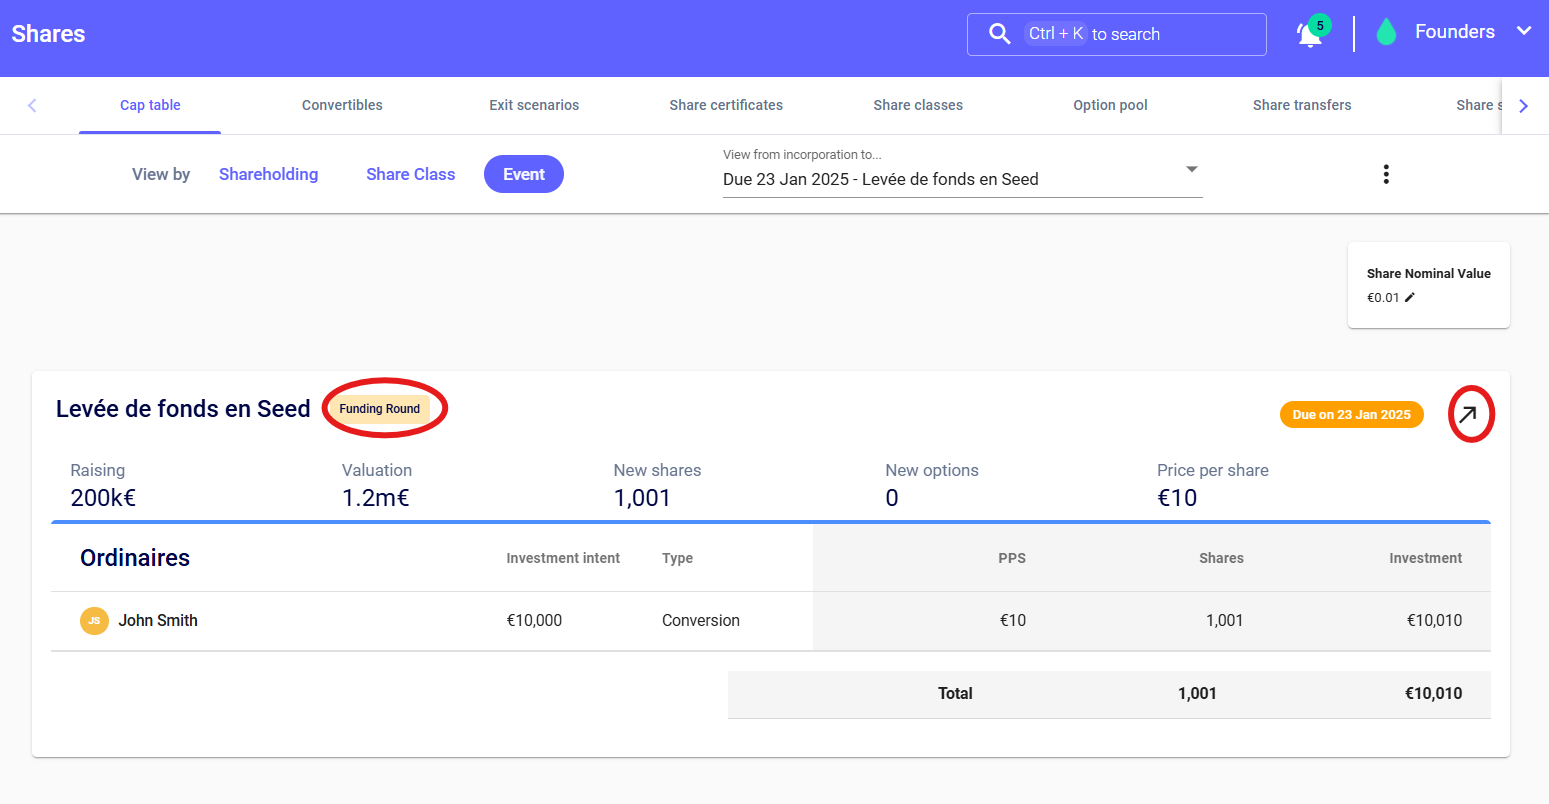The image size is (1549, 804).
Task: Select the Event view toggle
Action: tap(524, 175)
